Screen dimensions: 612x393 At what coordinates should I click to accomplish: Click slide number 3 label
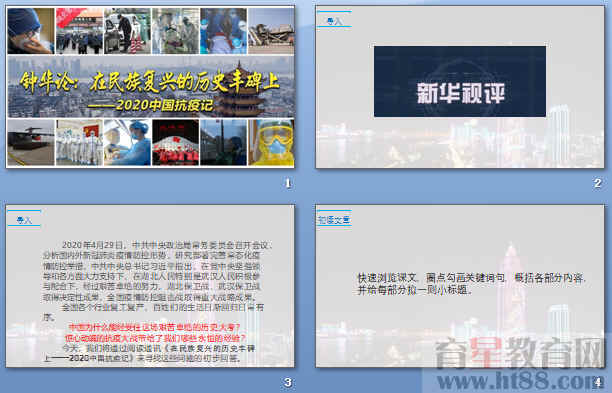point(288,382)
